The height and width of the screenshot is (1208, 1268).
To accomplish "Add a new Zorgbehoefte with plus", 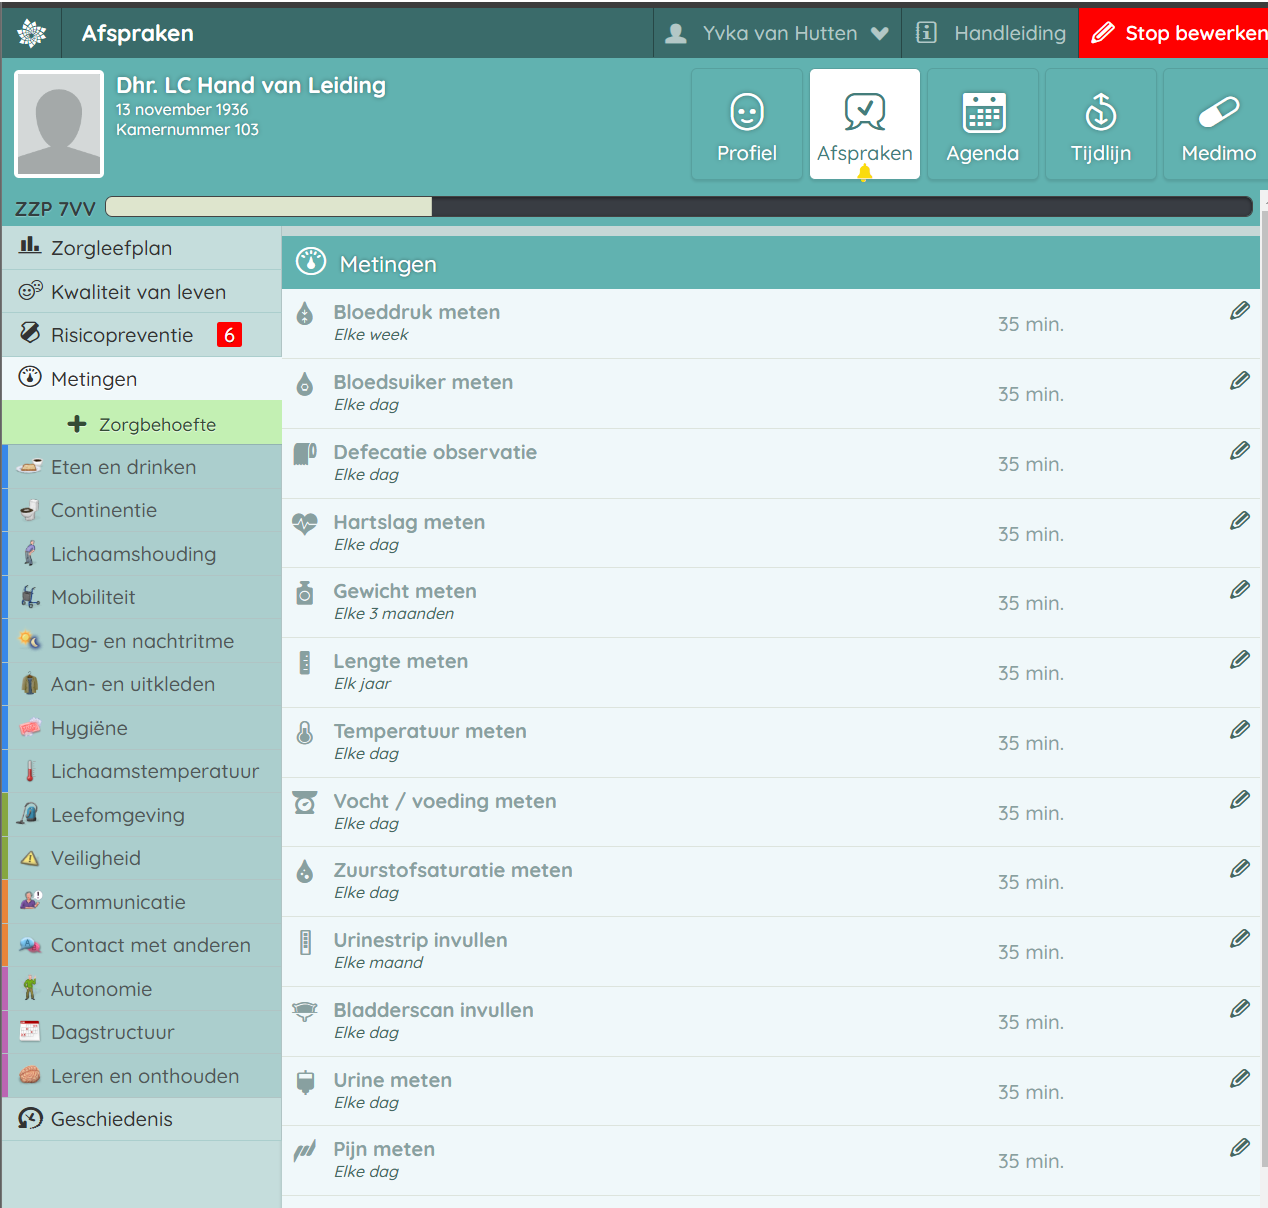I will 142,424.
